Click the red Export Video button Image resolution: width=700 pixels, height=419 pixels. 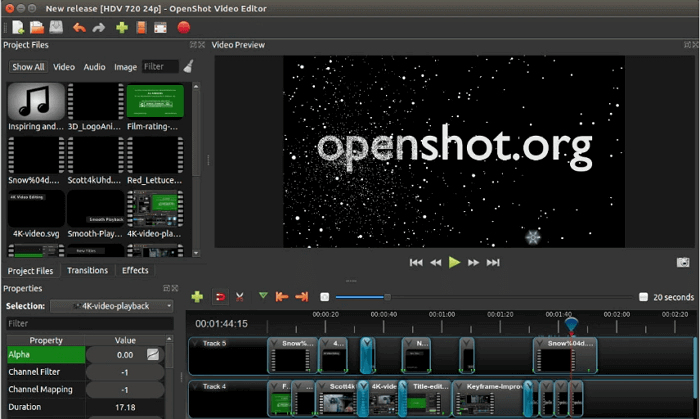tap(184, 27)
